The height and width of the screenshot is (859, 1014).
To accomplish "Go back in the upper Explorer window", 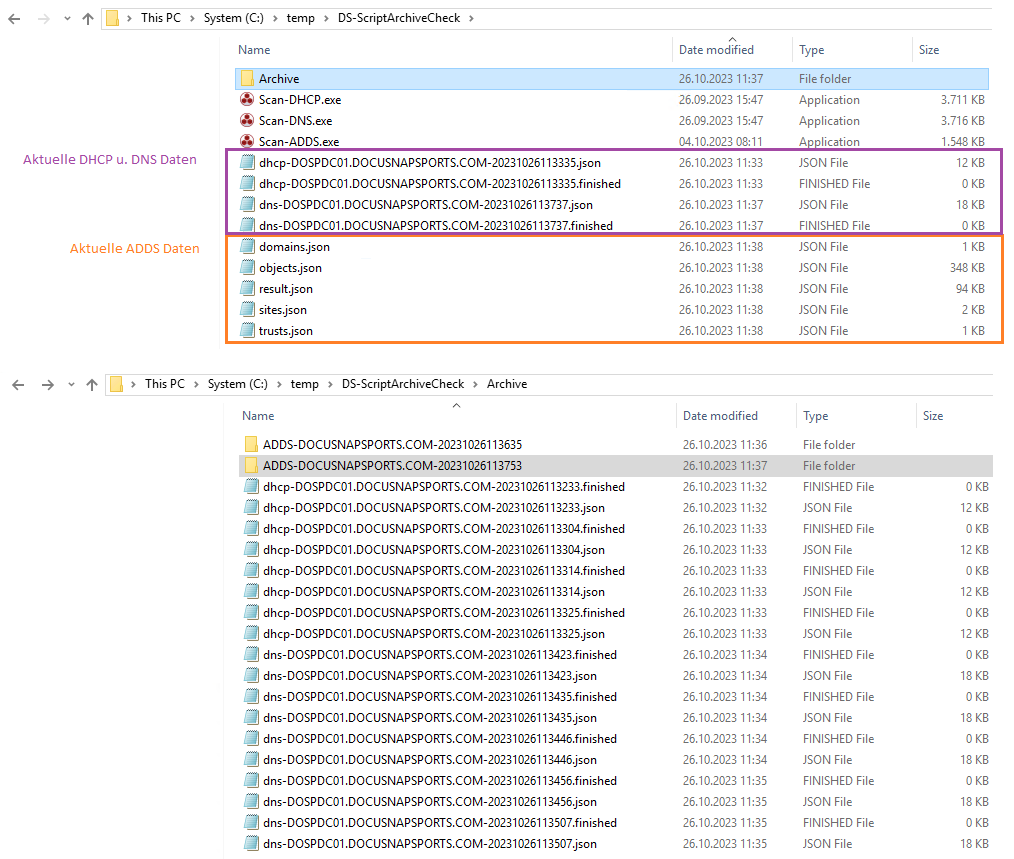I will coord(14,19).
